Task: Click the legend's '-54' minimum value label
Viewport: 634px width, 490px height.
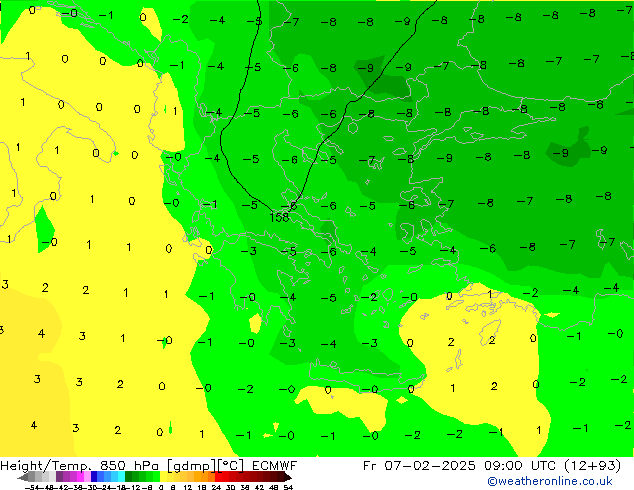Action: [32, 488]
